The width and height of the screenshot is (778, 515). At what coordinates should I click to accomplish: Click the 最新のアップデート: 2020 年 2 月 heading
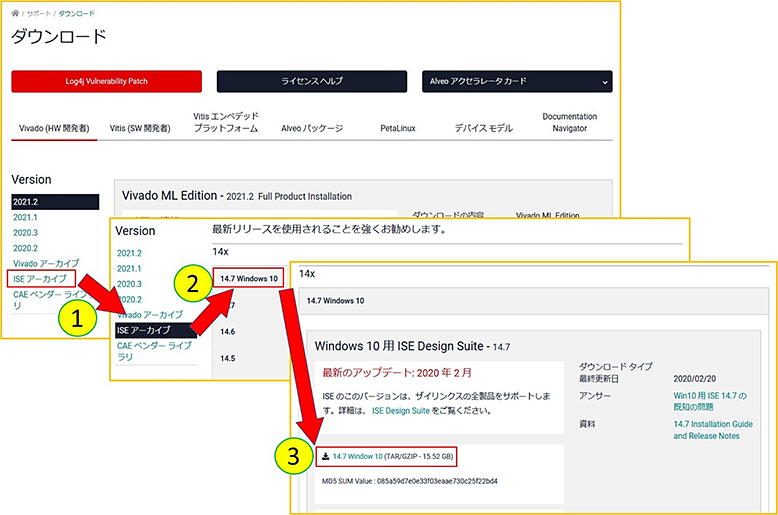click(397, 373)
